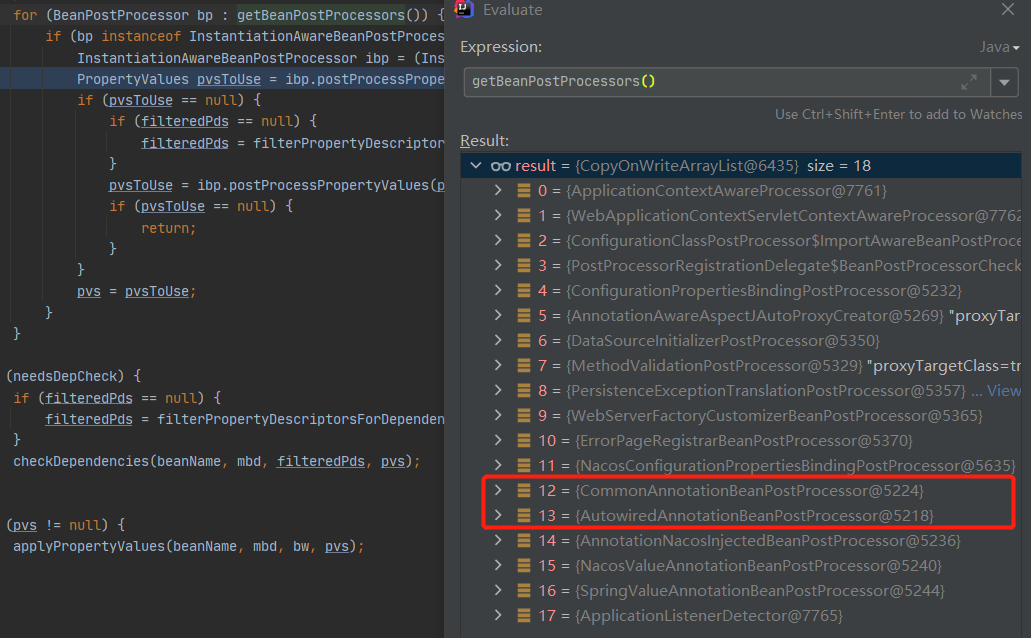Click the IntelliJ logo in Evaluate title
Screen dimensions: 1031x638
point(464,9)
